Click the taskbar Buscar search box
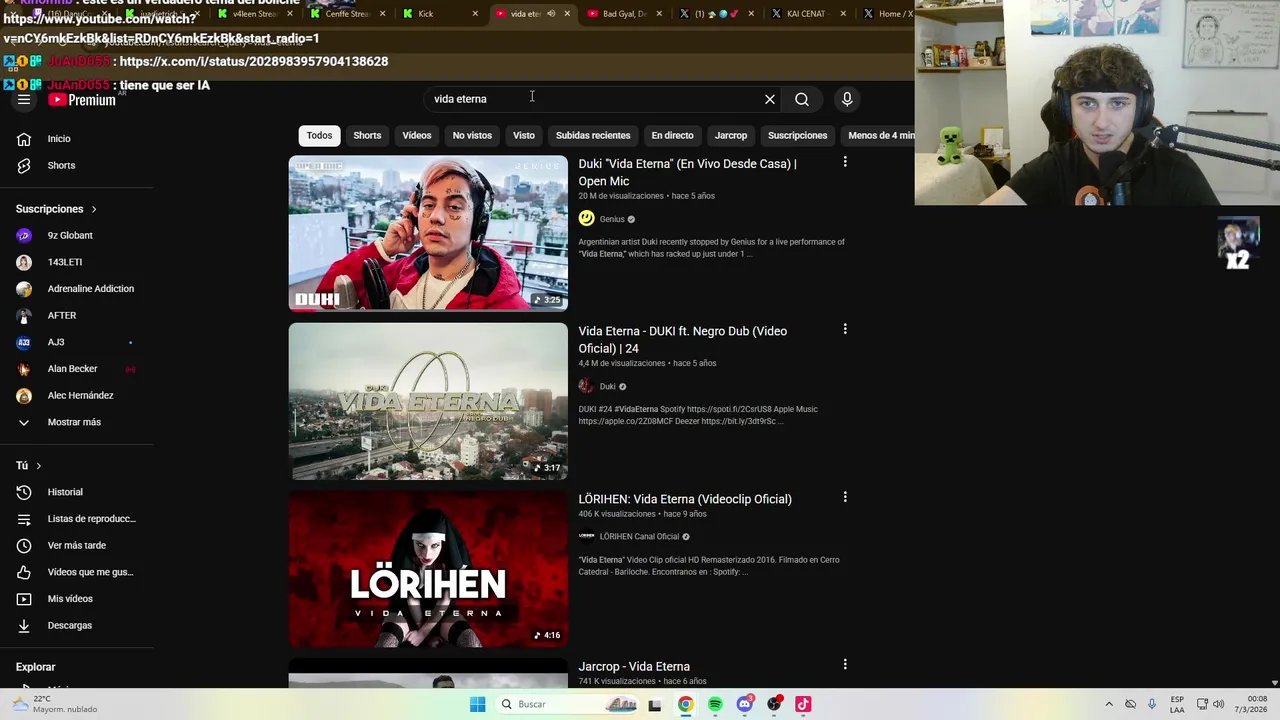 (567, 704)
